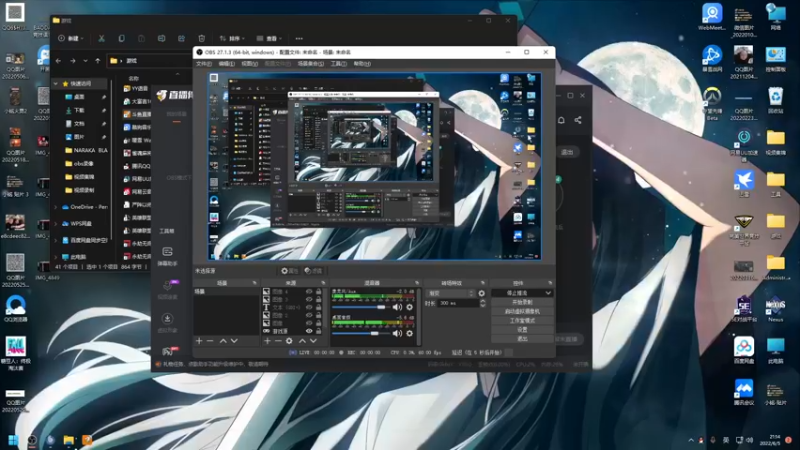The width and height of the screenshot is (800, 450).
Task: Go back using File Explorer's back arrow
Action: click(59, 61)
